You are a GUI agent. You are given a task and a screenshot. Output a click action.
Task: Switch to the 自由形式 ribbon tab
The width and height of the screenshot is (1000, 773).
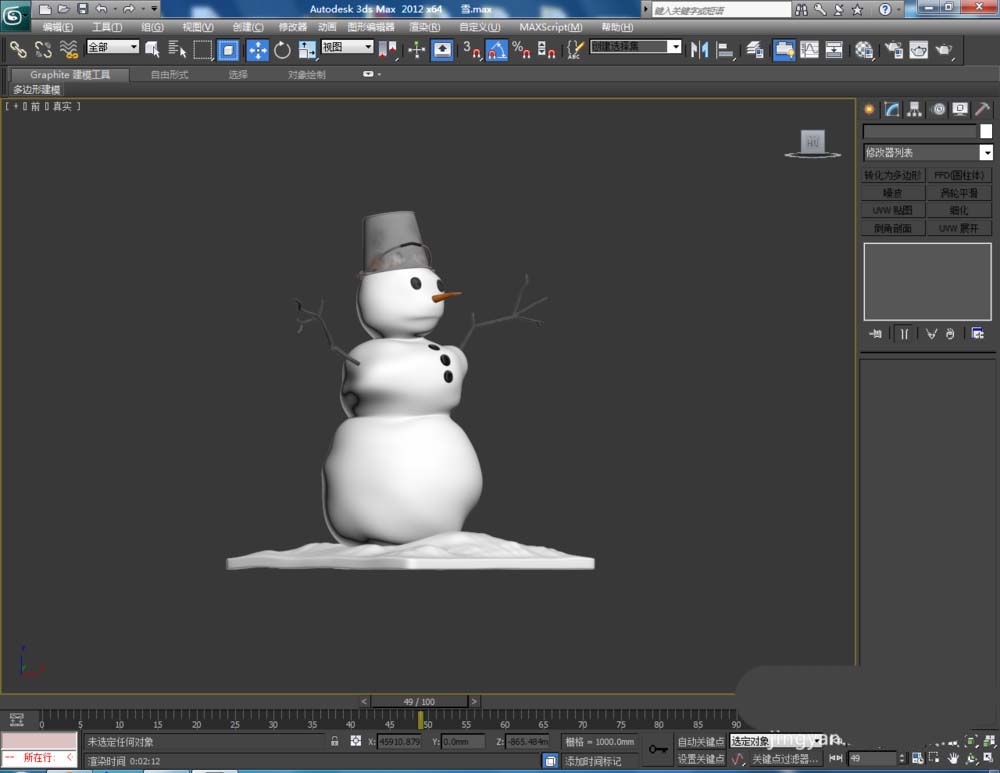[170, 75]
